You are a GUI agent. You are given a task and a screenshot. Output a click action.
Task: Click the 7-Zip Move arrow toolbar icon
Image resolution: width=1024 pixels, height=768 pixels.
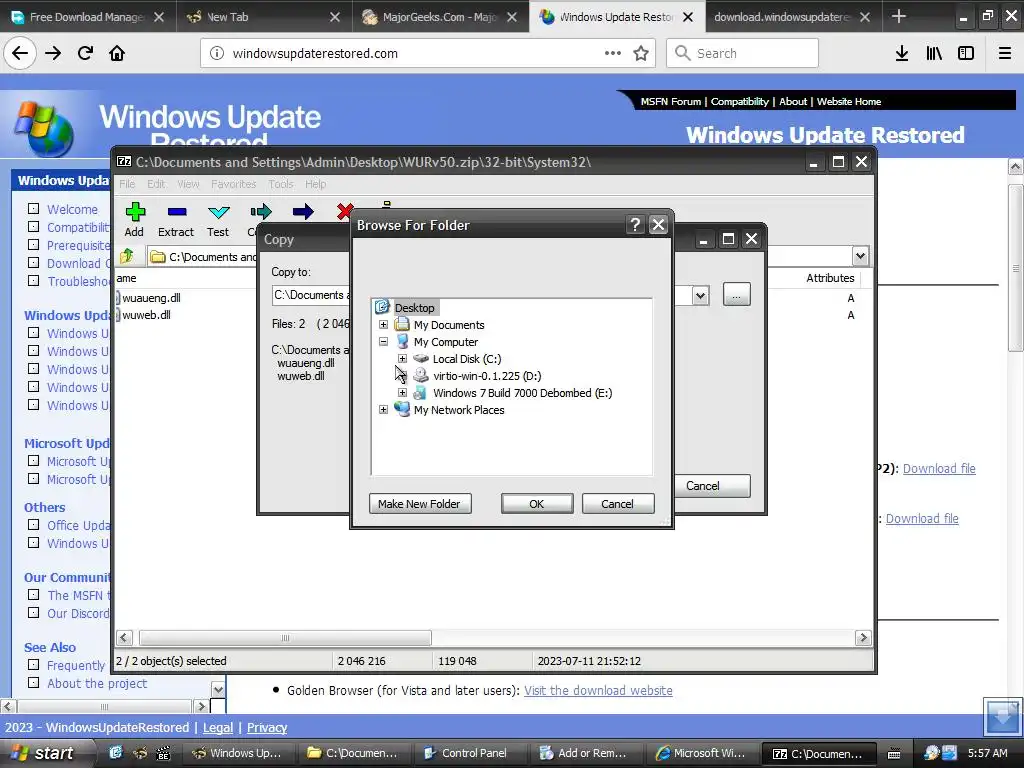pyautogui.click(x=303, y=212)
